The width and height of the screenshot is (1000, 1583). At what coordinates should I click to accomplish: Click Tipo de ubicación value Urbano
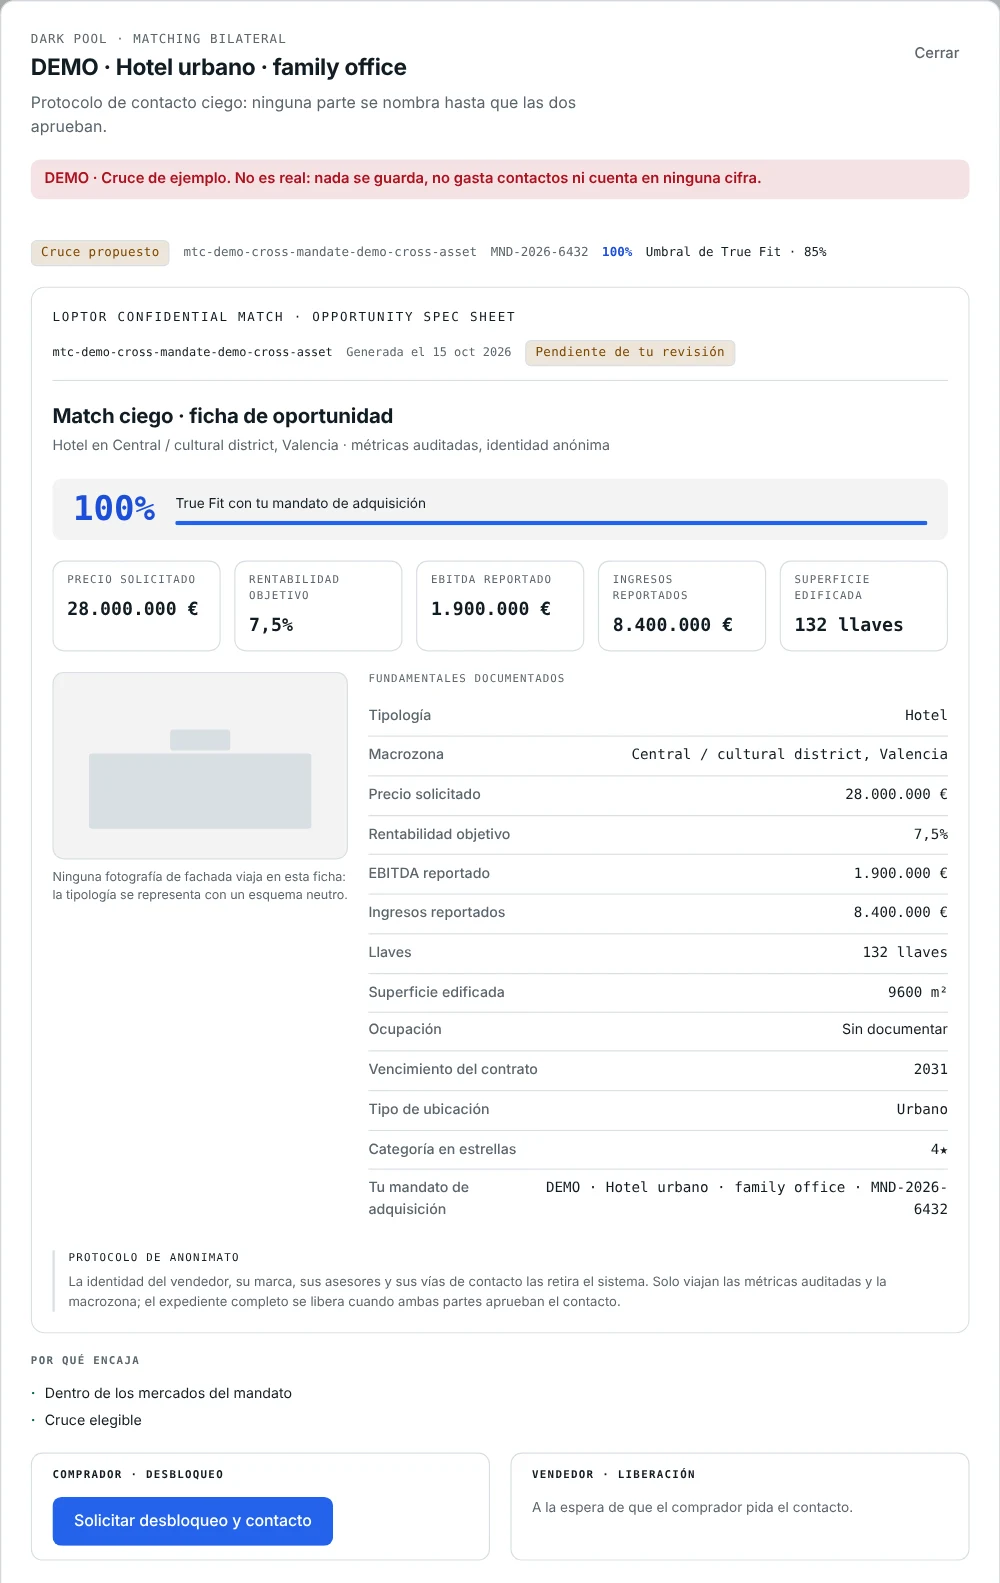point(922,1109)
